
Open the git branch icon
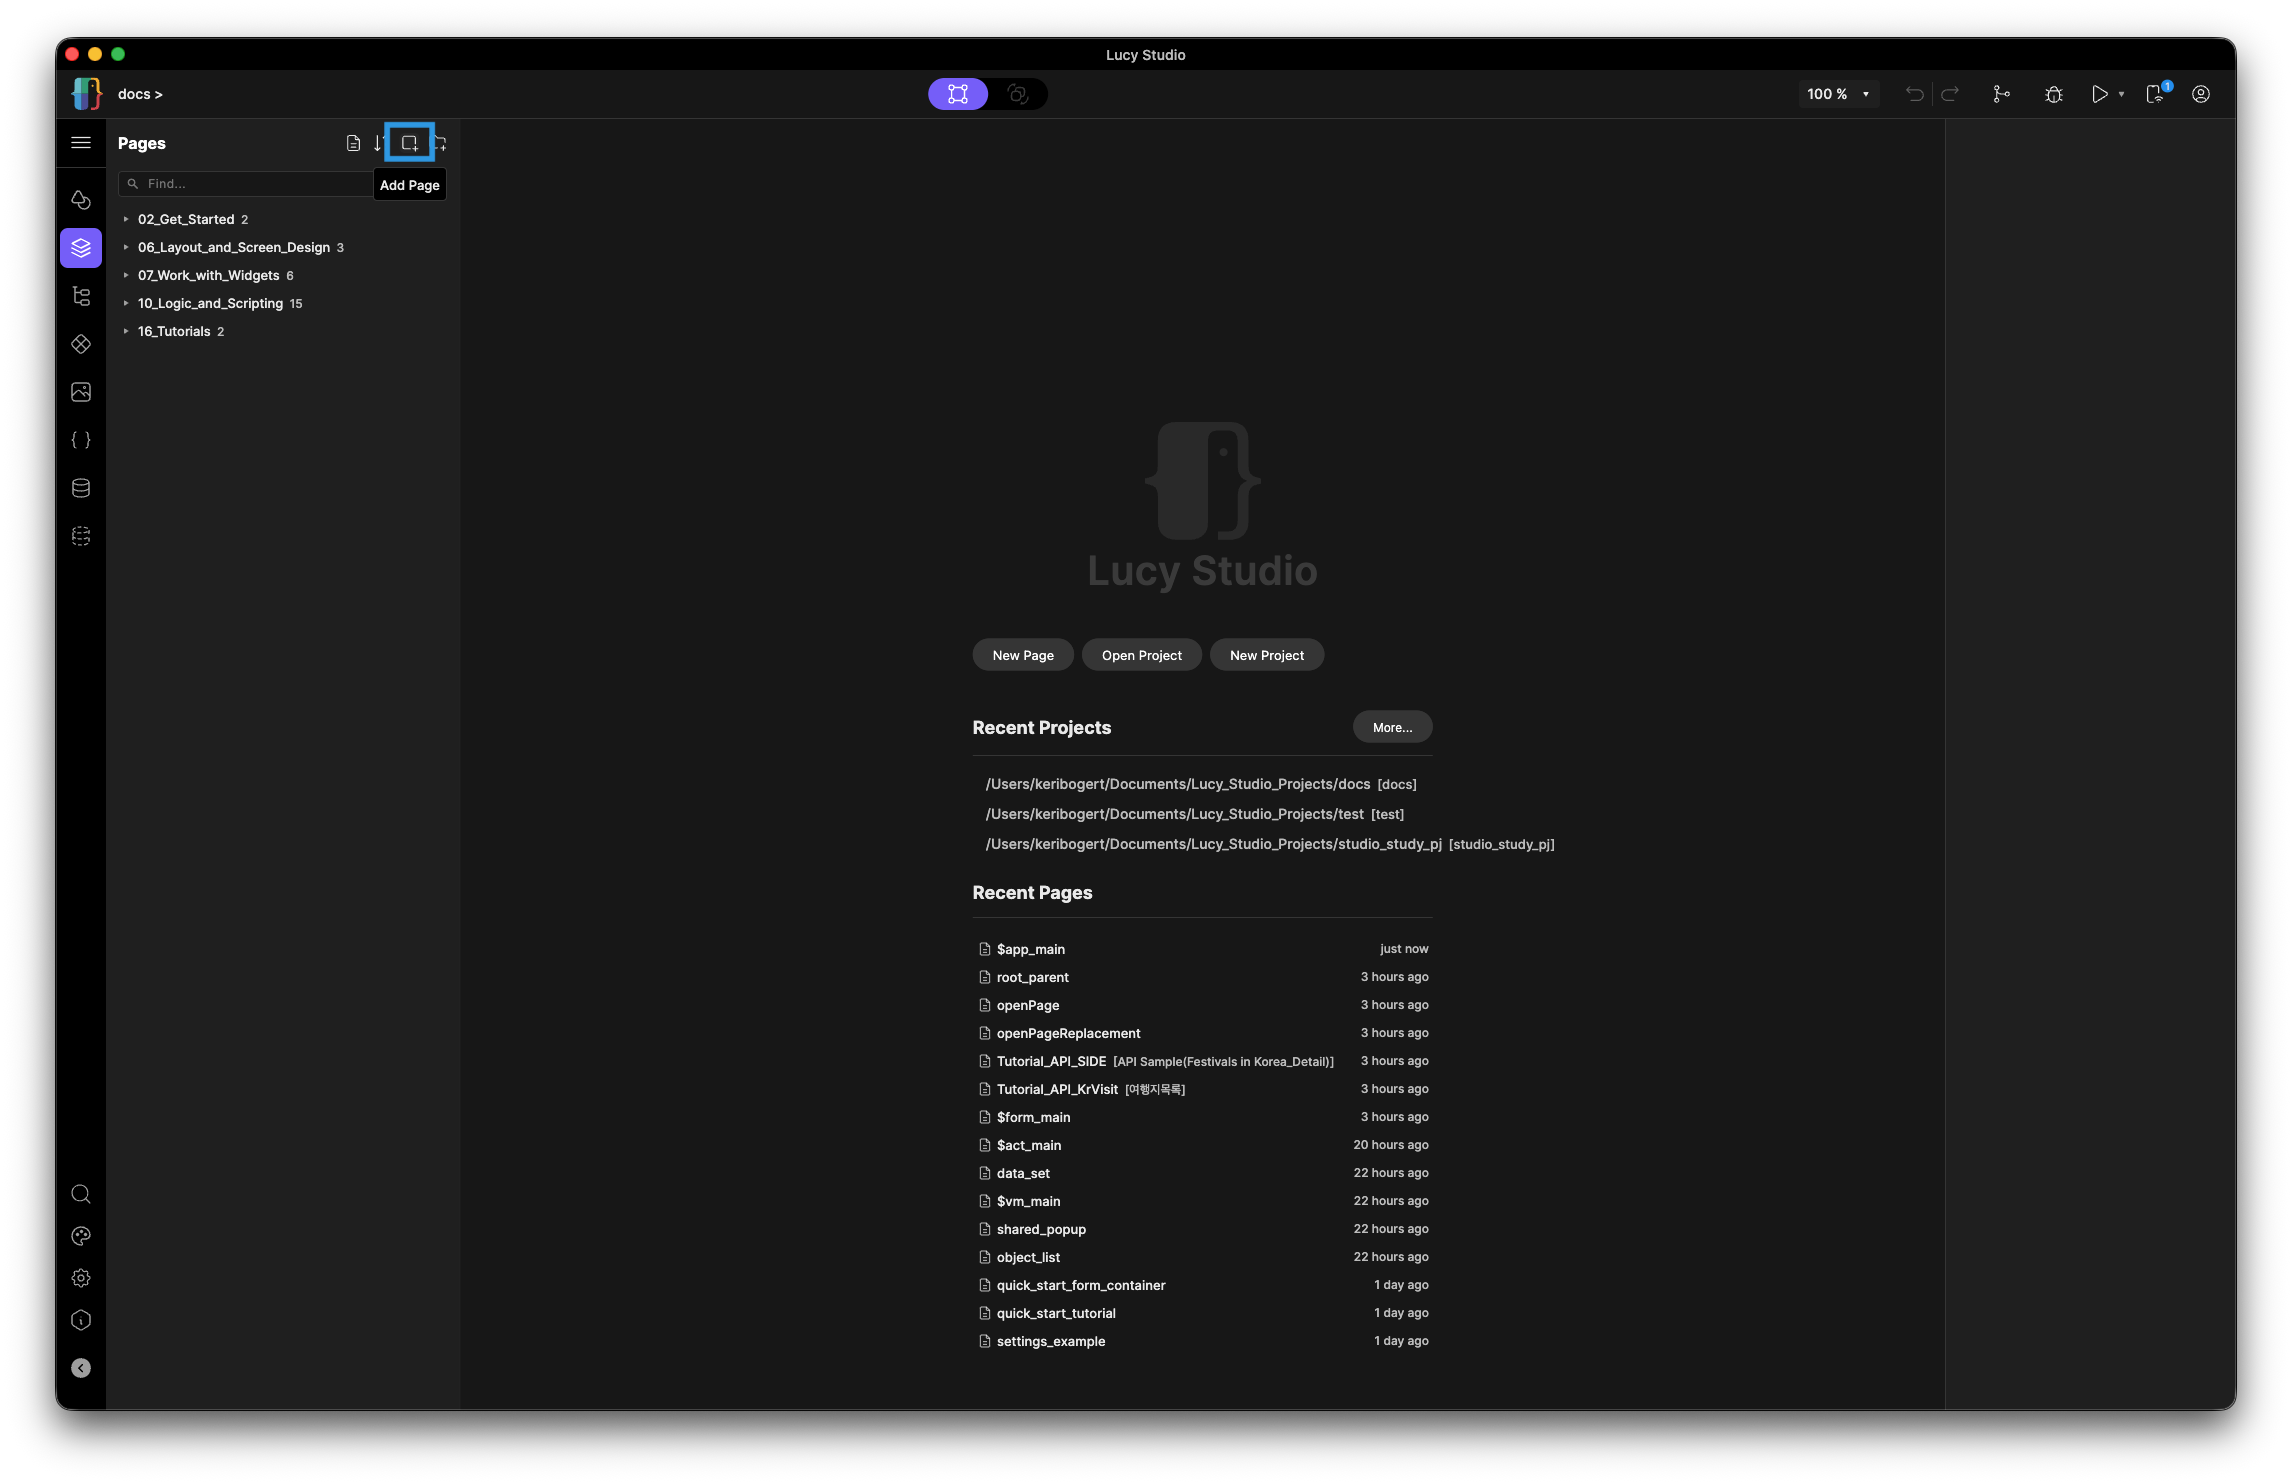click(x=2001, y=94)
